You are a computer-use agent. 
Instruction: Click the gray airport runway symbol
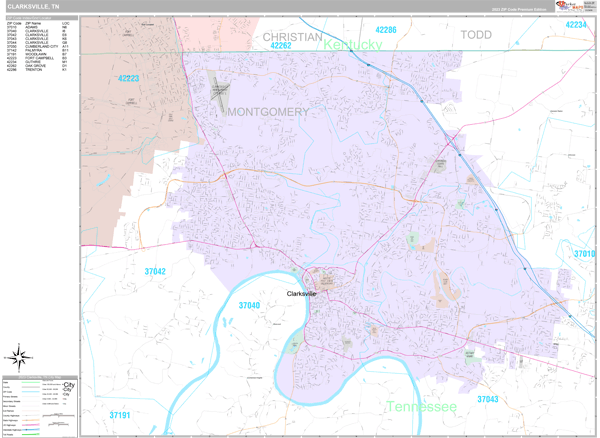click(220, 92)
